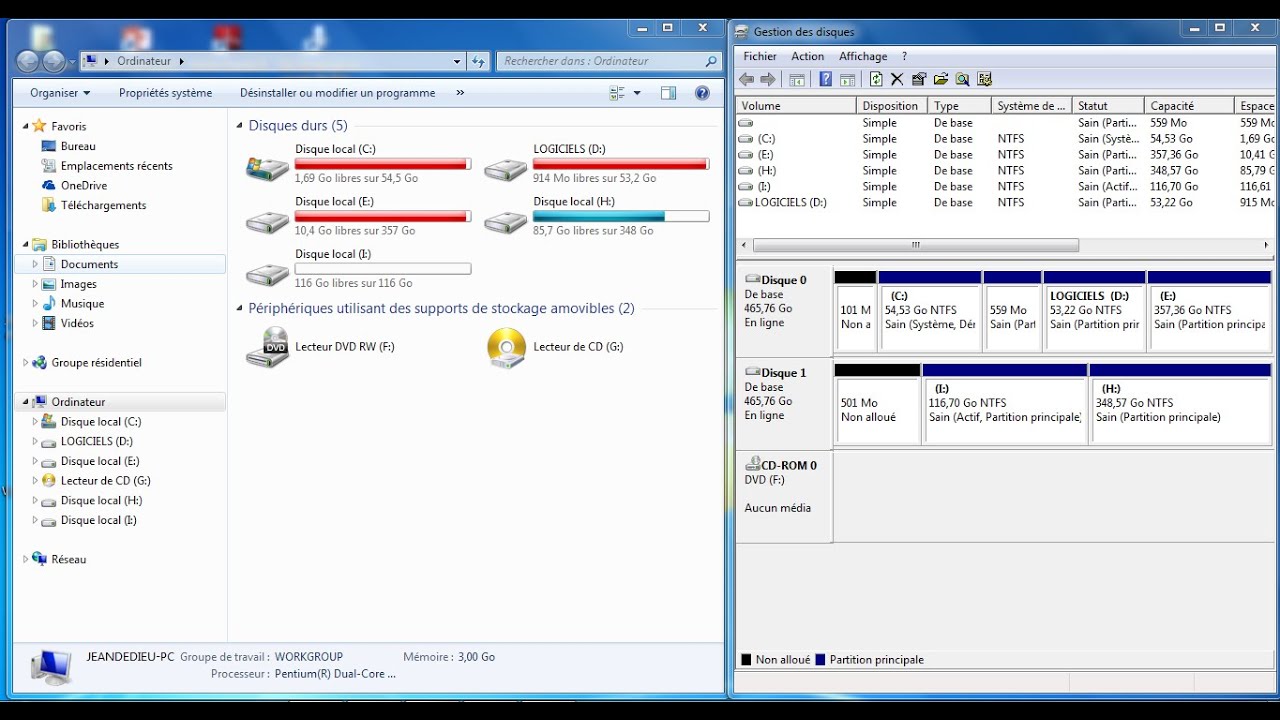Click the Propriétés système button
1280x720 pixels.
(x=166, y=93)
